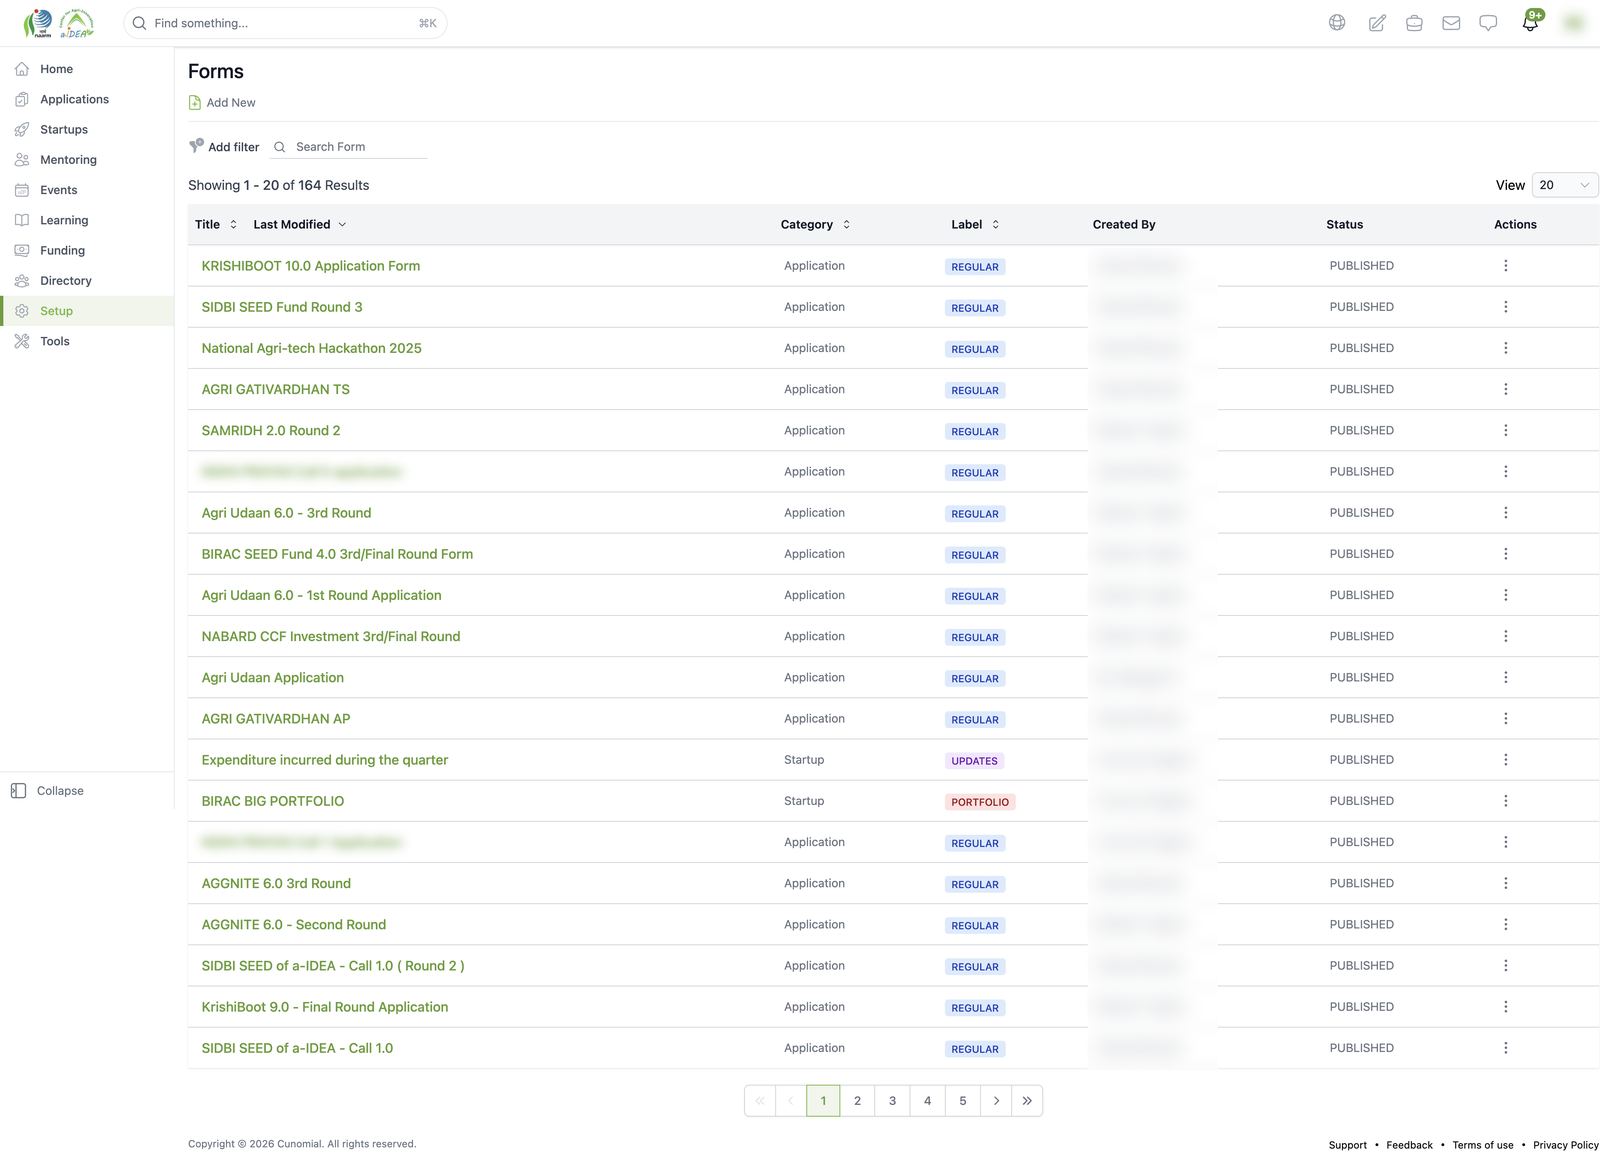Click the compose pencil icon in header
This screenshot has height=1157, width=1600.
tap(1377, 23)
